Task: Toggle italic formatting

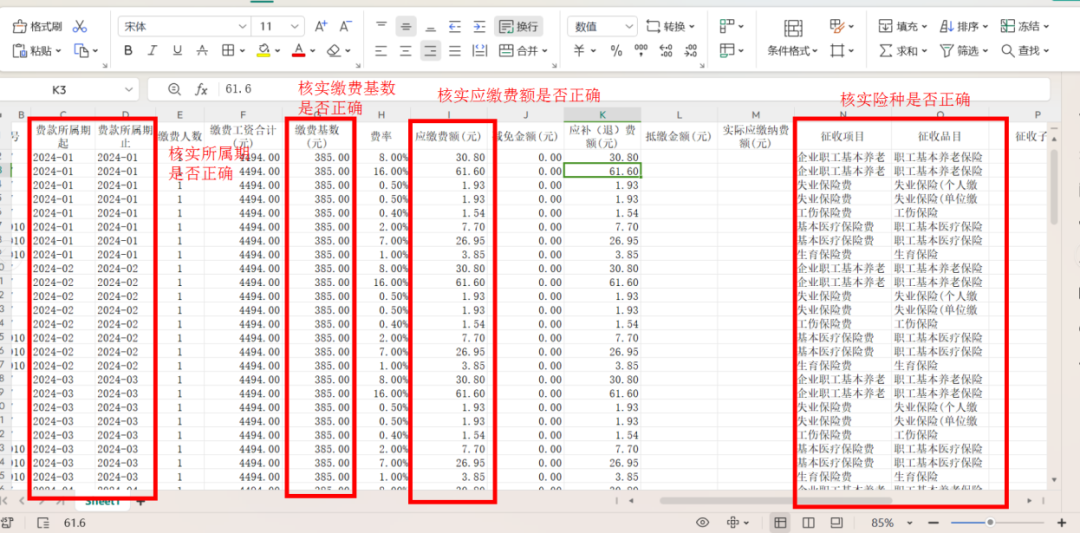Action: coord(152,50)
